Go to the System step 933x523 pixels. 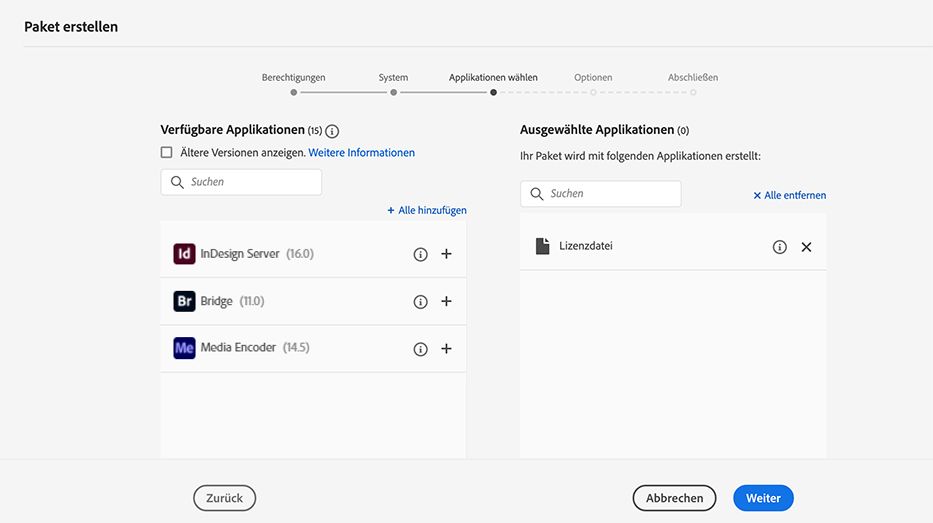tap(393, 92)
